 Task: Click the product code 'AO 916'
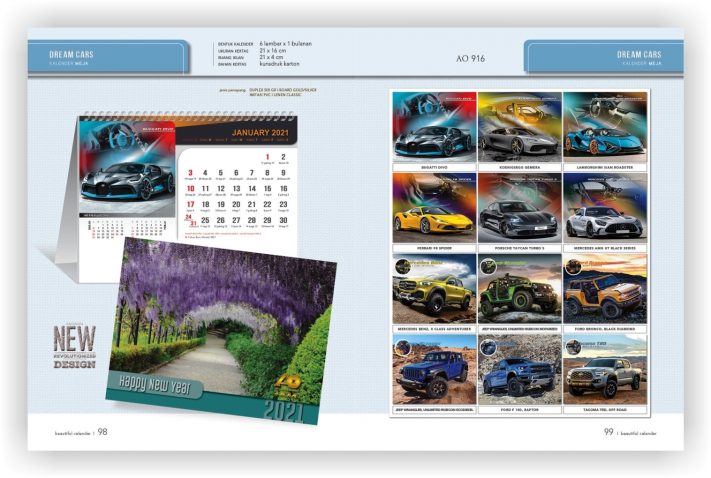(x=470, y=59)
